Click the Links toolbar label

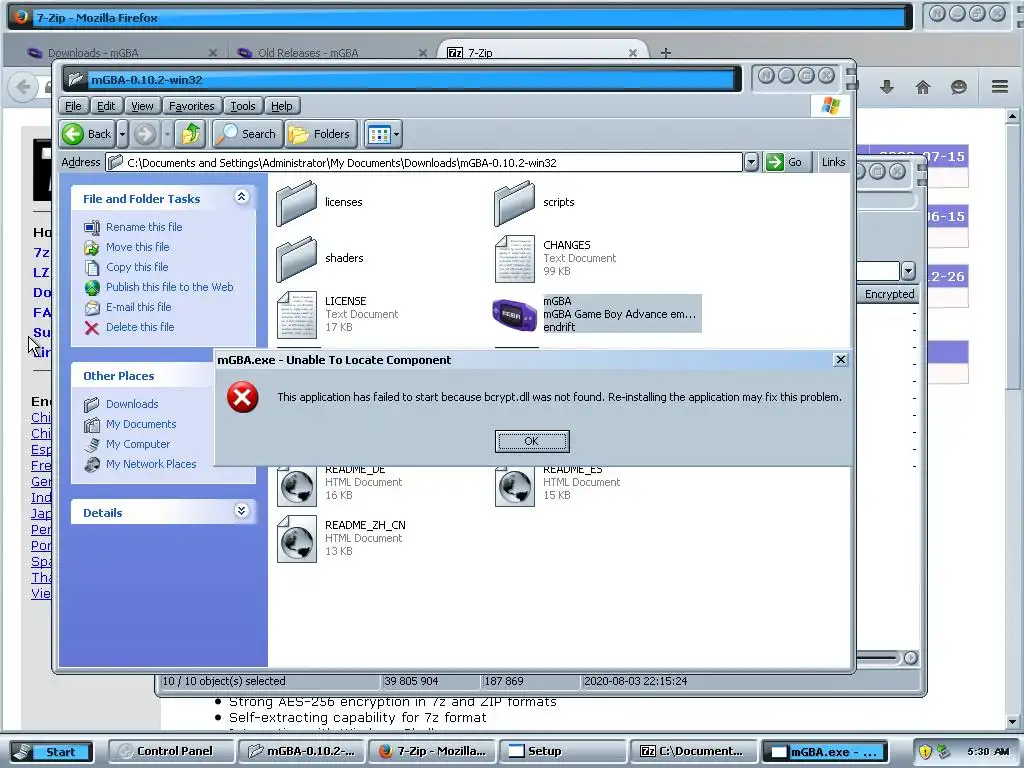point(833,162)
